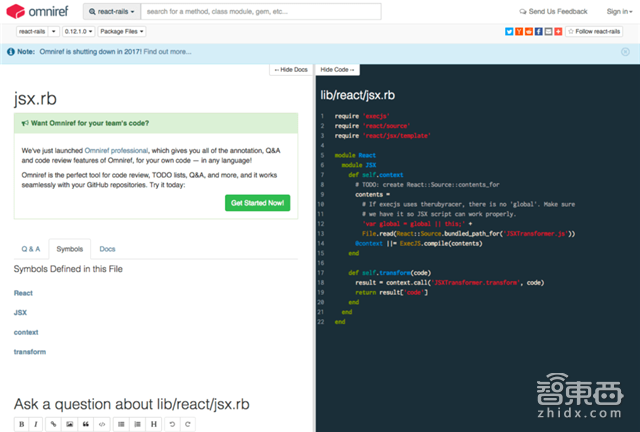The width and height of the screenshot is (640, 432).
Task: Hide the Code panel
Action: pos(337,69)
